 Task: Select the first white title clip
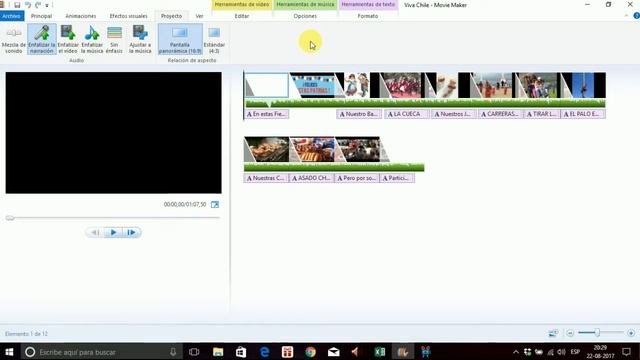tap(267, 85)
